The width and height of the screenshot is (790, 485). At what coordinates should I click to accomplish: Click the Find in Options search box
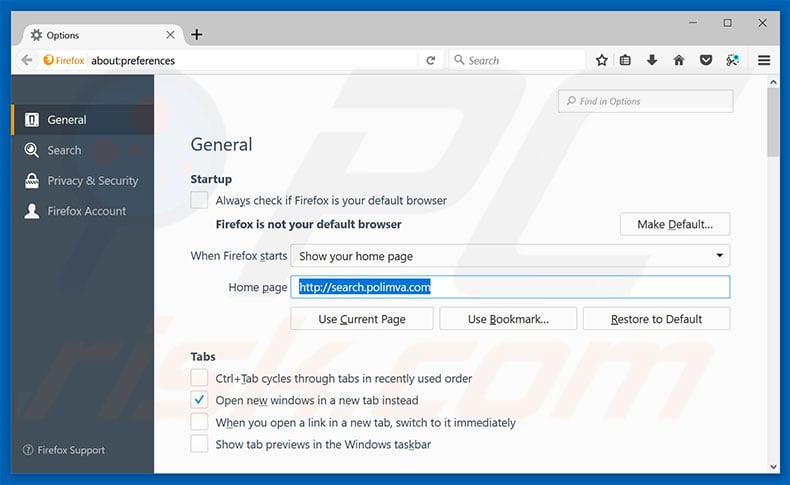click(x=645, y=101)
